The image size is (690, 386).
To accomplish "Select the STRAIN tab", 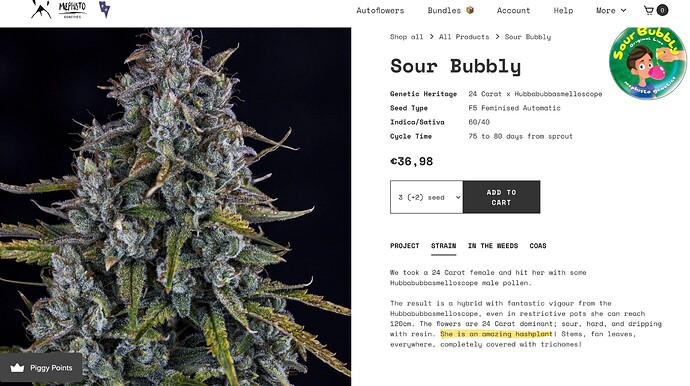I will click(444, 246).
